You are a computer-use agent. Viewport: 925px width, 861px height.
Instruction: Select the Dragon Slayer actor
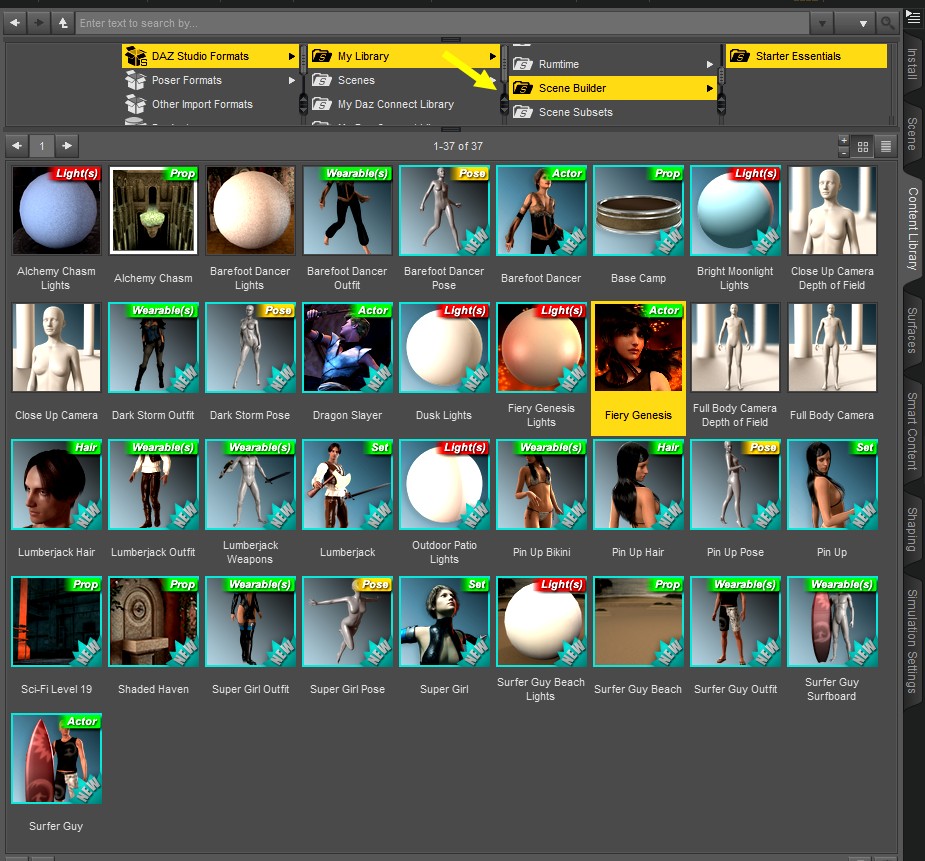[347, 347]
